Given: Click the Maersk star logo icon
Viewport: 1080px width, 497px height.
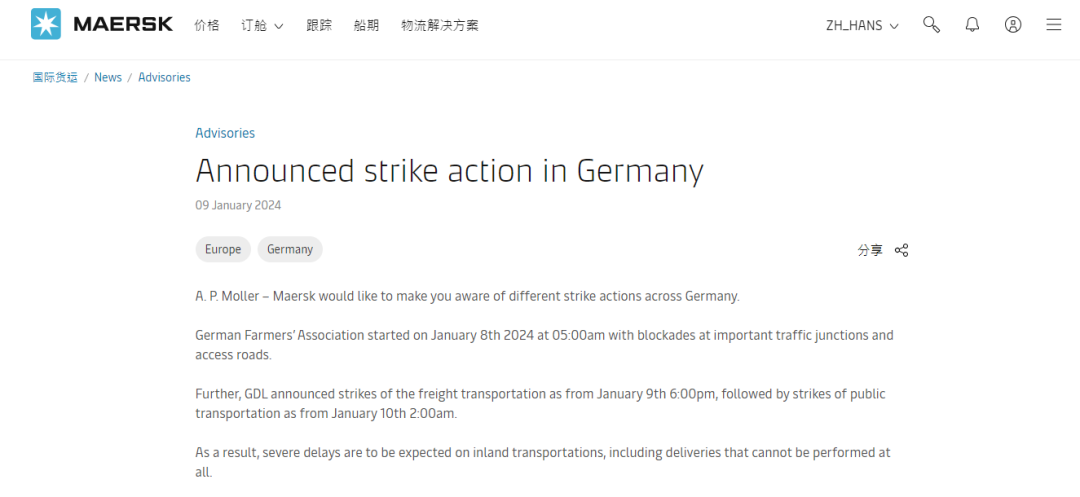Looking at the screenshot, I should pyautogui.click(x=45, y=25).
